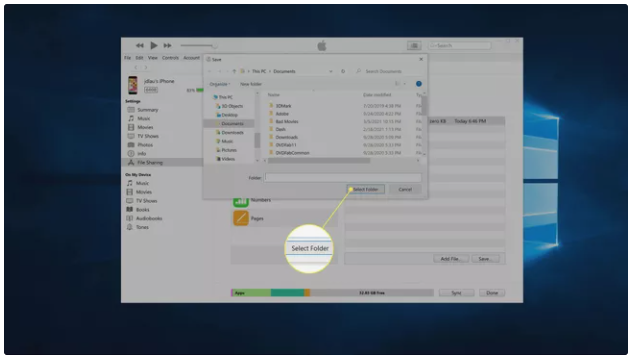The image size is (633, 361).
Task: Click the Save button in iTunes
Action: (x=485, y=259)
